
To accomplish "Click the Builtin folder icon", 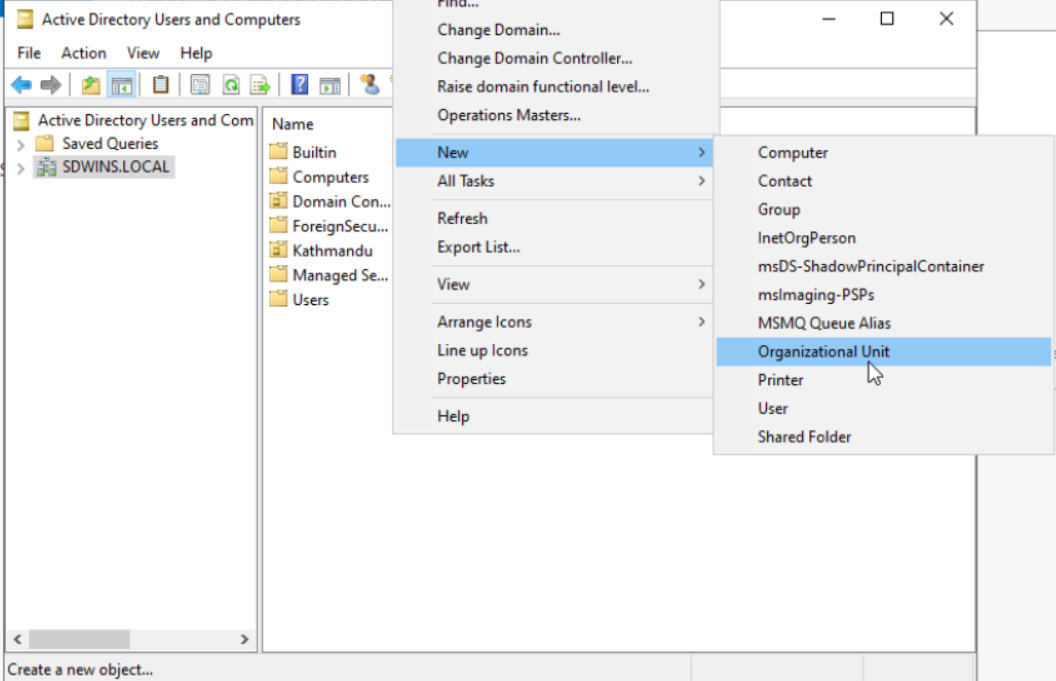I will click(x=278, y=151).
